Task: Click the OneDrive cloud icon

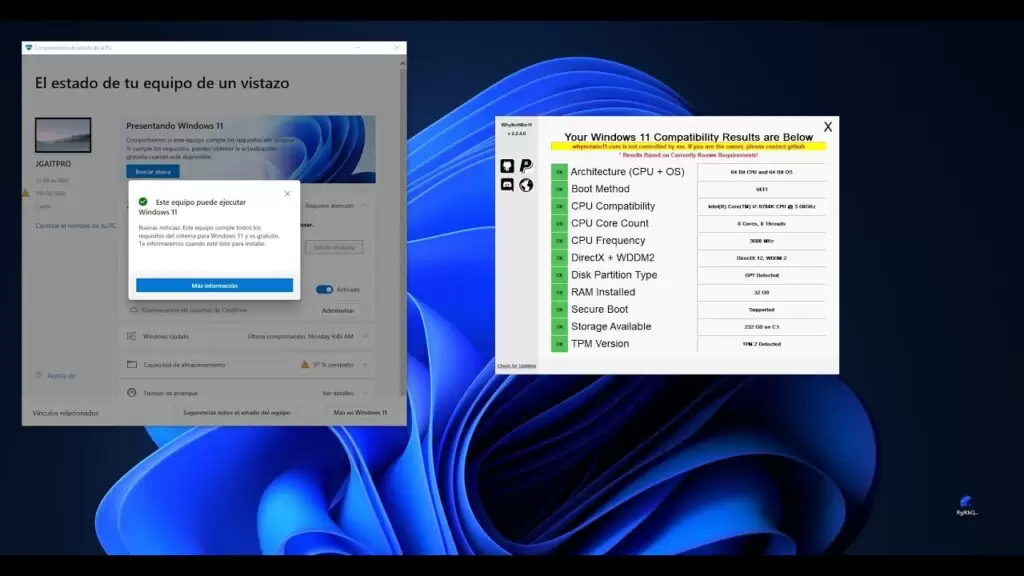Action: [133, 310]
